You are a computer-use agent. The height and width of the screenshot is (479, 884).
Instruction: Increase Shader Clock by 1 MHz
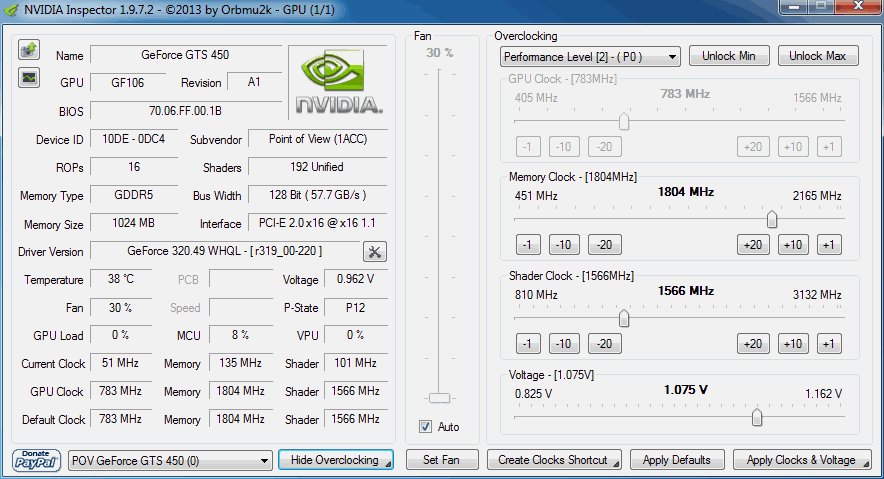(x=829, y=344)
